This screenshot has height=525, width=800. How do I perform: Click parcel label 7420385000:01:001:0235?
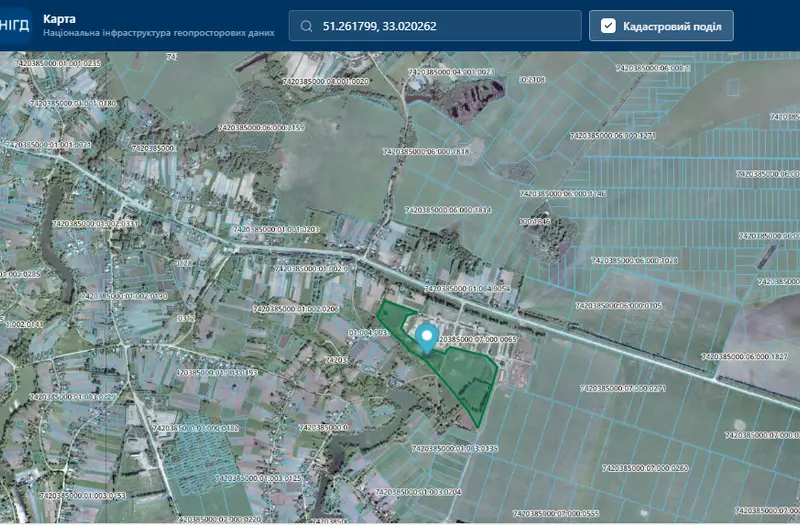[x=58, y=63]
